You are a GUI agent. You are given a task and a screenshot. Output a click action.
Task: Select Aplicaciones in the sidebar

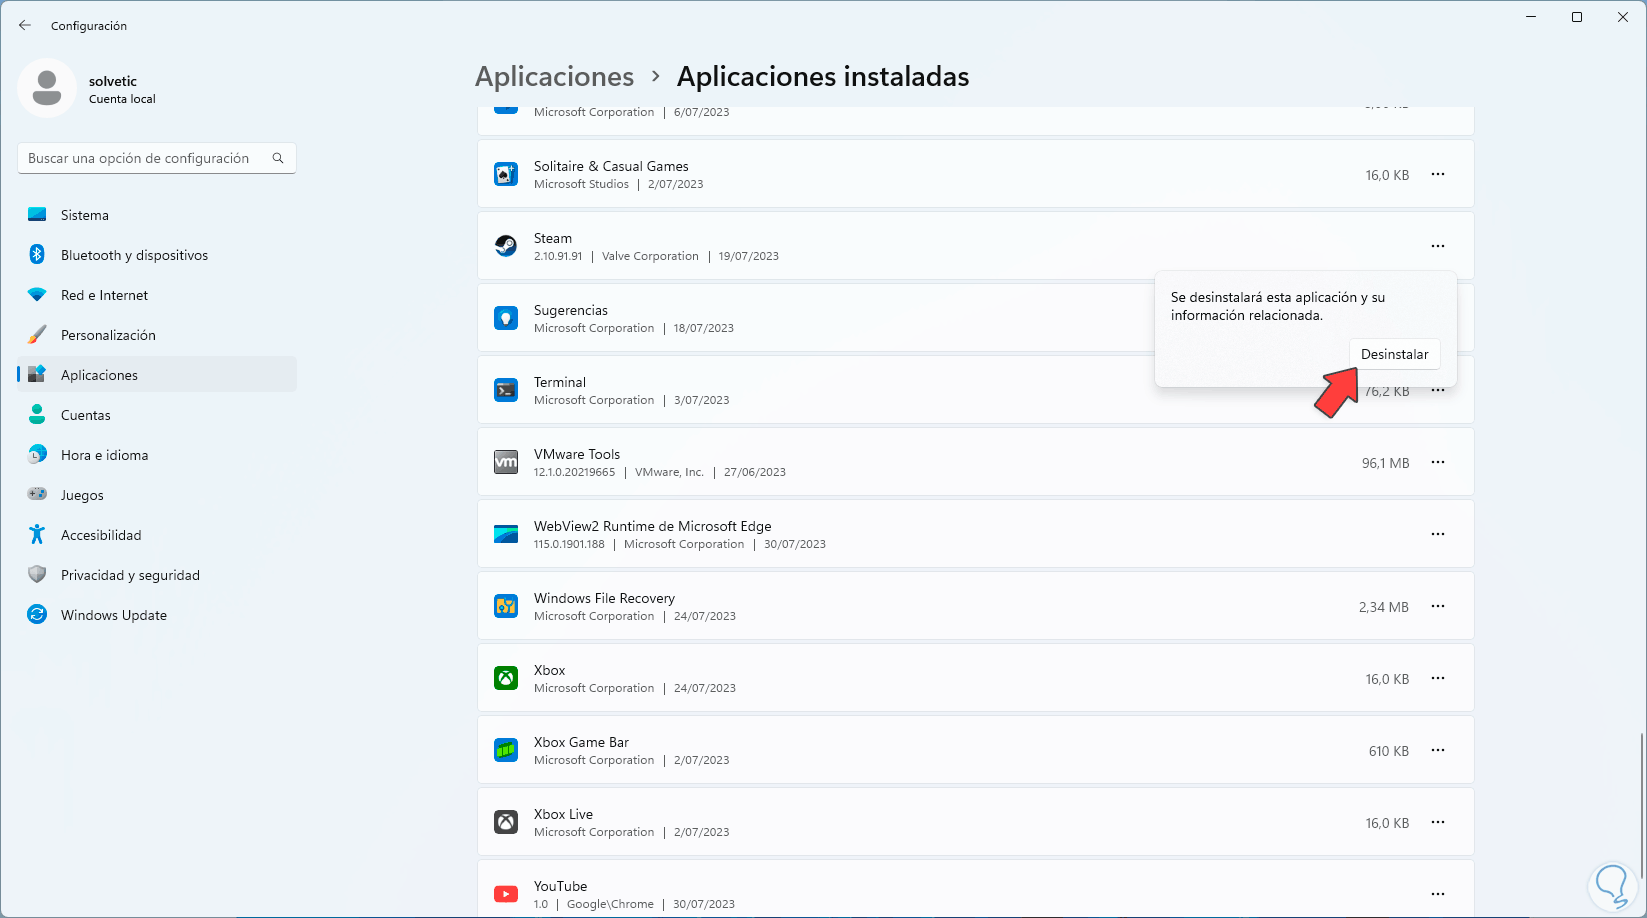click(x=157, y=375)
